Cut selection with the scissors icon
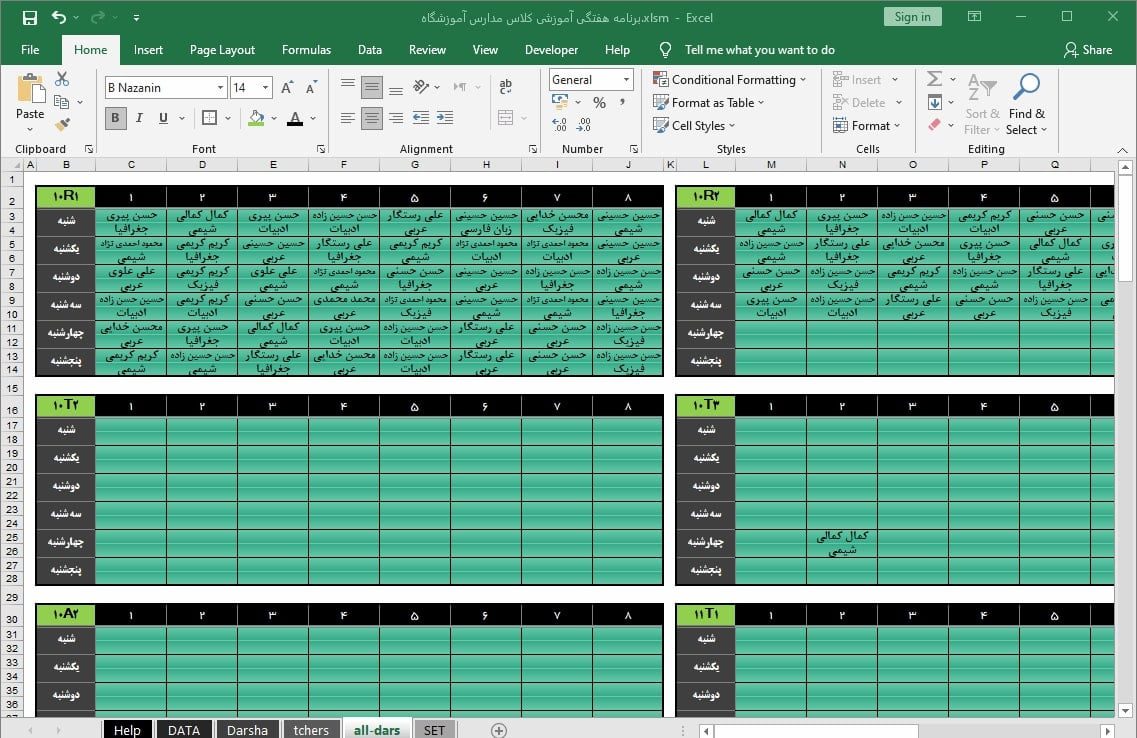 tap(62, 79)
